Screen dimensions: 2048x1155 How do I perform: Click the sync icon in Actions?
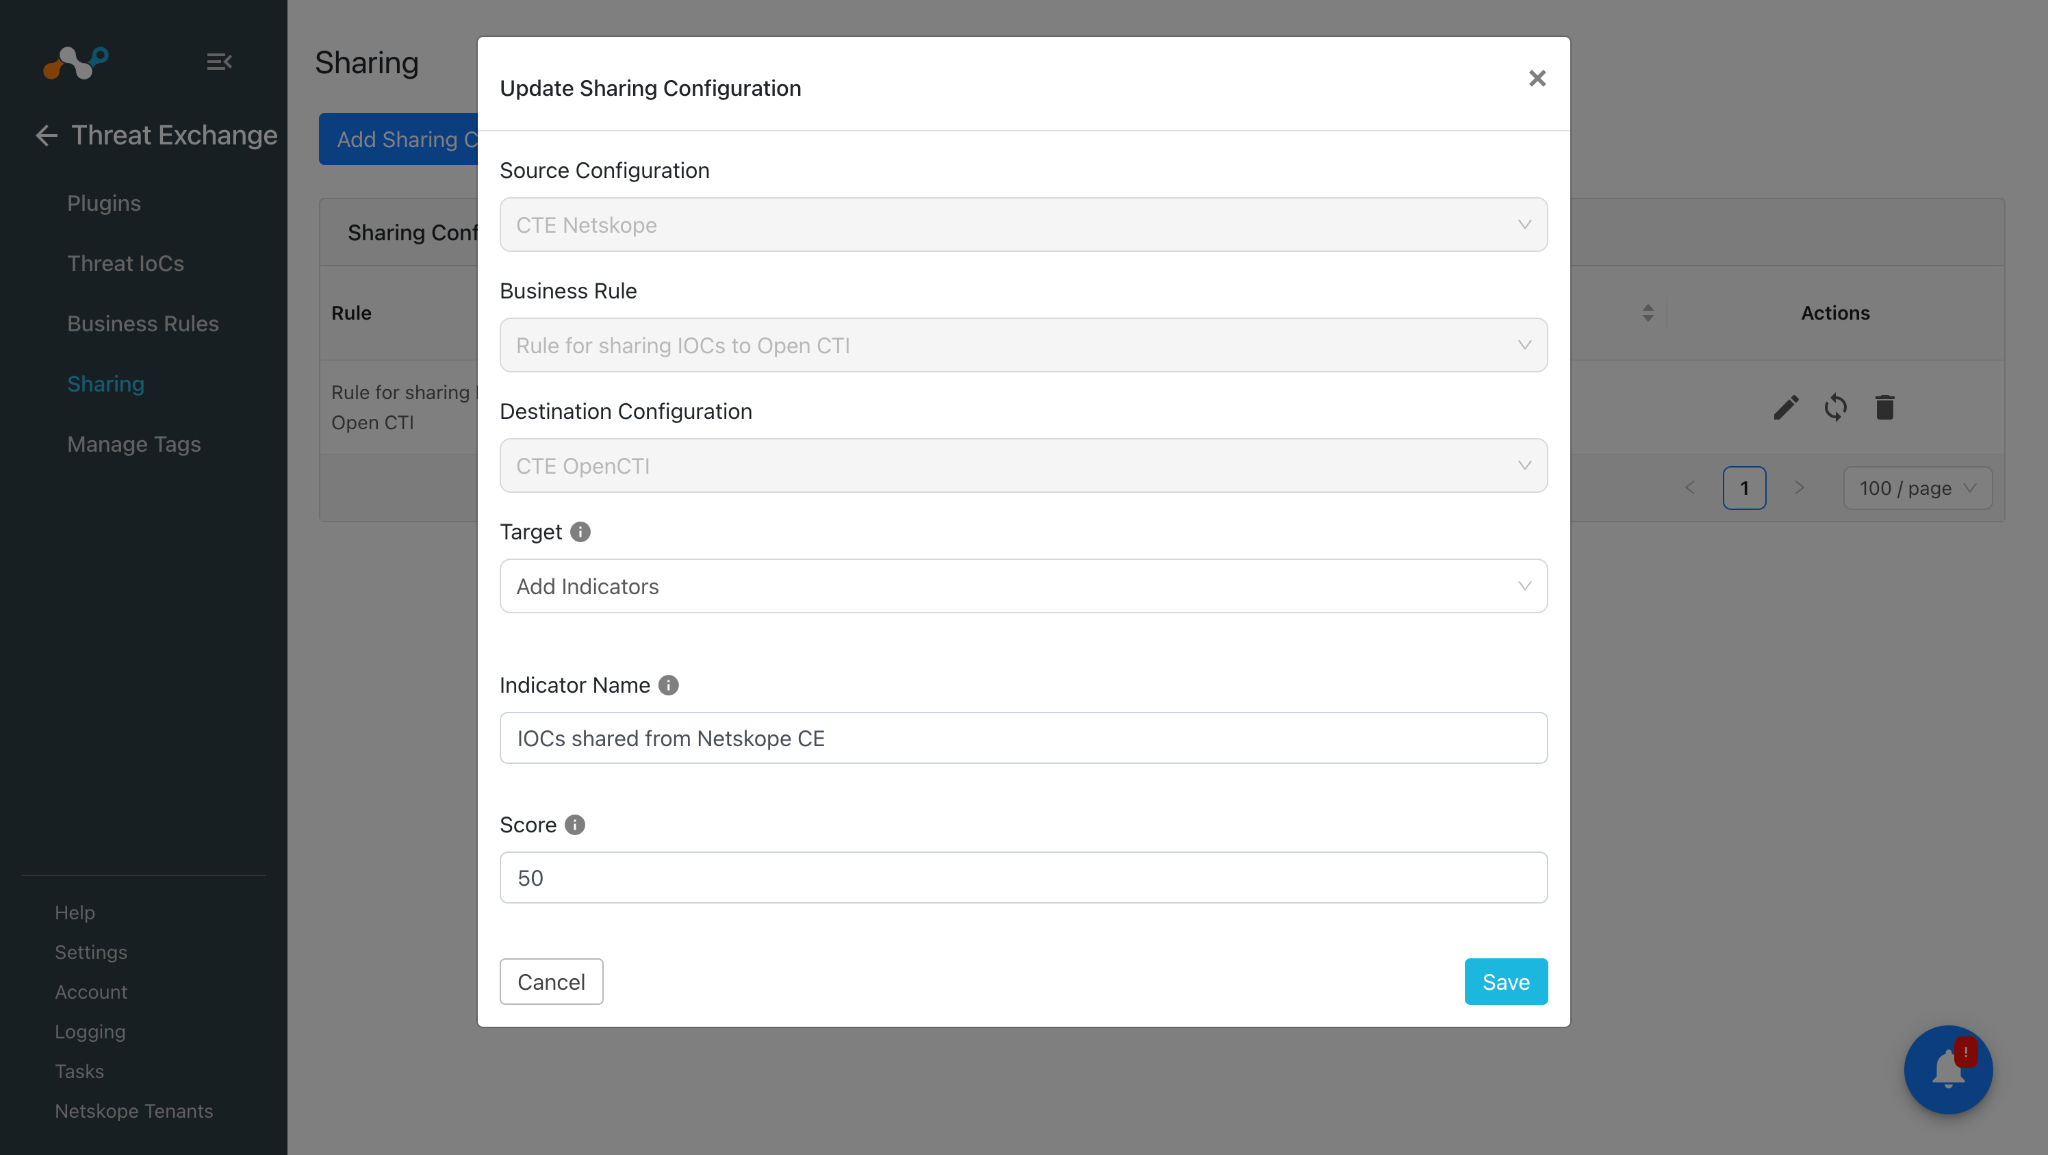pos(1835,407)
